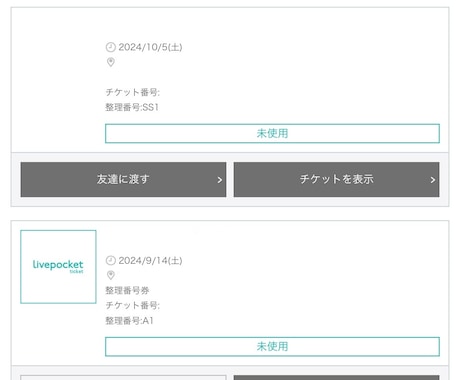Viewport: 460px width, 380px height.
Task: Select the 整理番号券 label
Action: pos(127,290)
